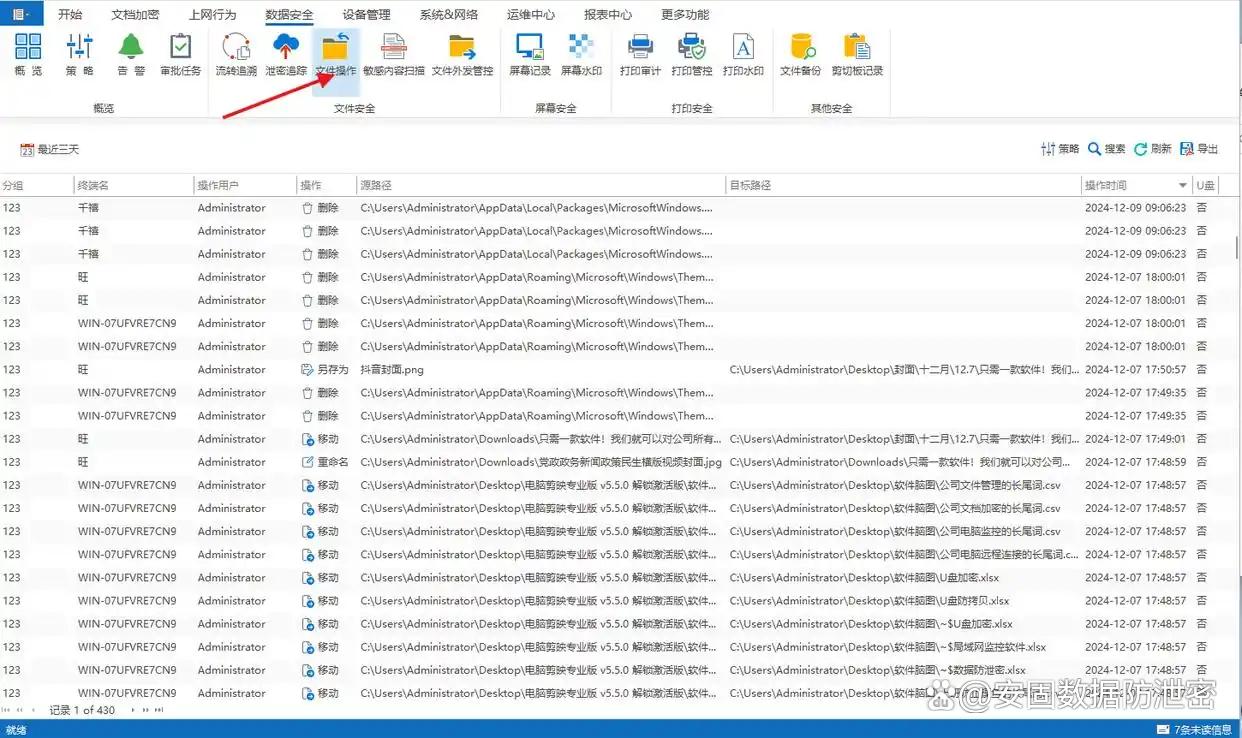Viewport: 1242px width, 738px height.
Task: Click the 导出 export button
Action: coord(1200,149)
